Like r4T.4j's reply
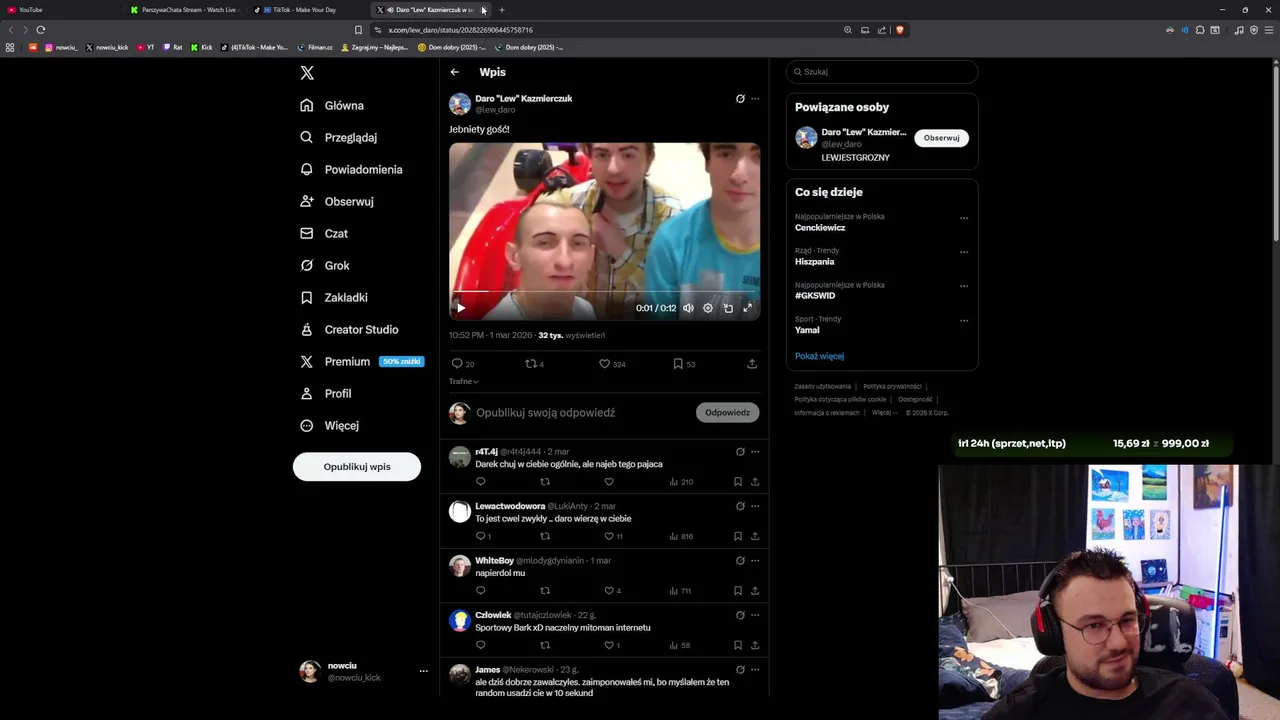Viewport: 1280px width, 720px height. click(x=608, y=482)
